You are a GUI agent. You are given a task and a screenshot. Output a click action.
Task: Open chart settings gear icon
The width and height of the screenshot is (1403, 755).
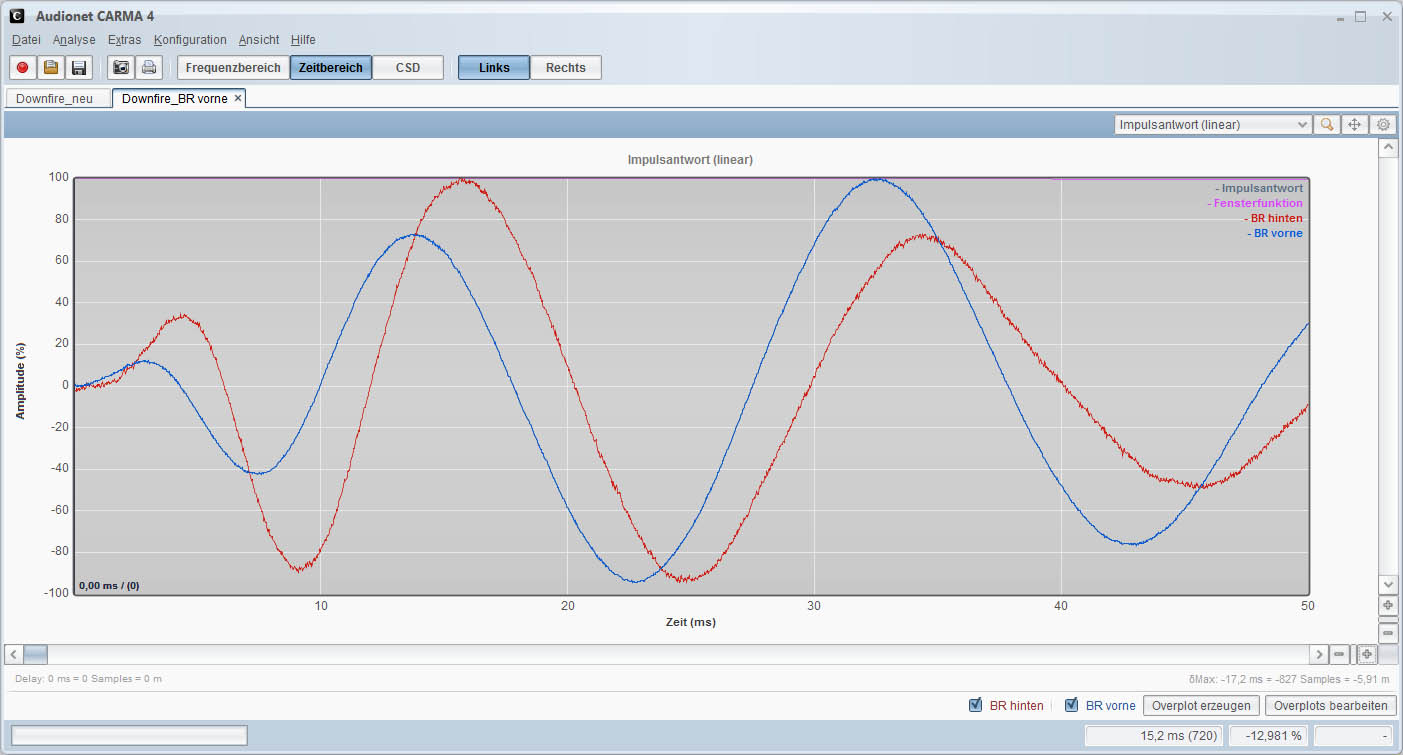click(x=1383, y=125)
